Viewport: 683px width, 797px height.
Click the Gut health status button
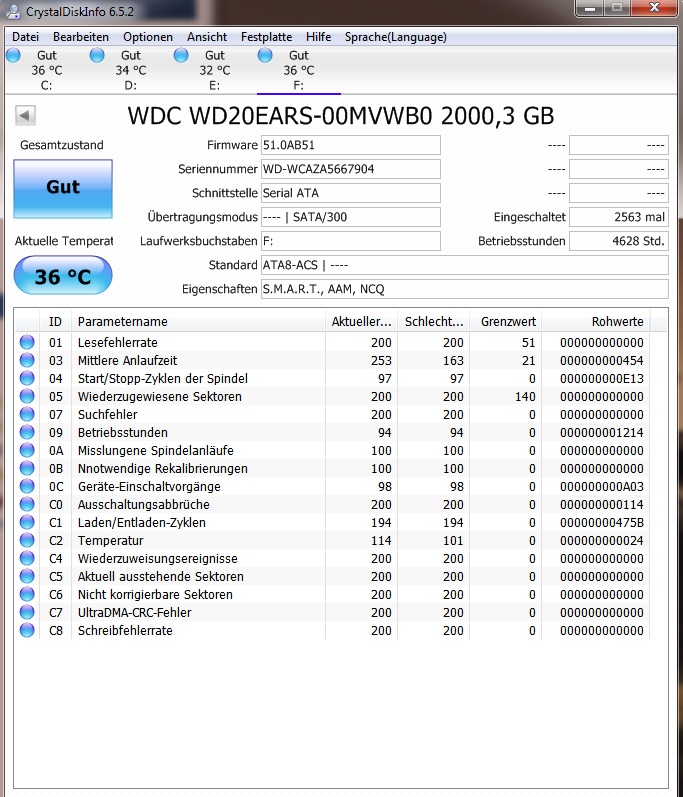pyautogui.click(x=63, y=189)
